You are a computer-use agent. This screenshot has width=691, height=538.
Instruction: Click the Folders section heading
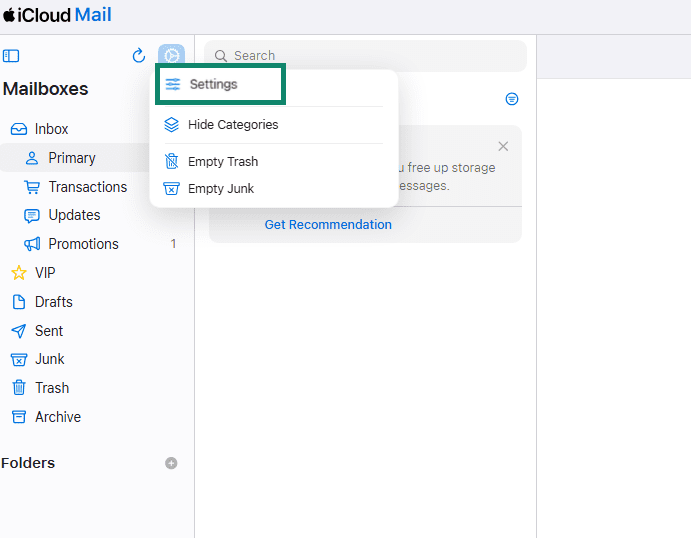click(x=28, y=463)
